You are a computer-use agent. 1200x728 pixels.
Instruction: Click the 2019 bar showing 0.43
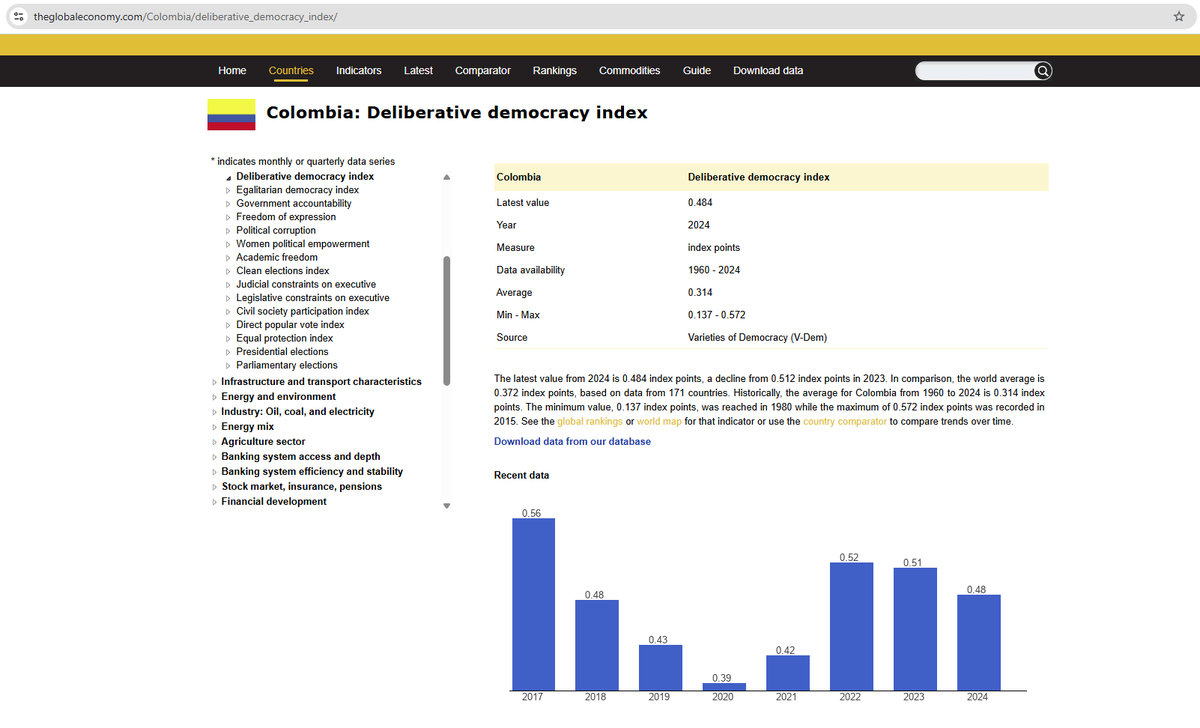[661, 667]
